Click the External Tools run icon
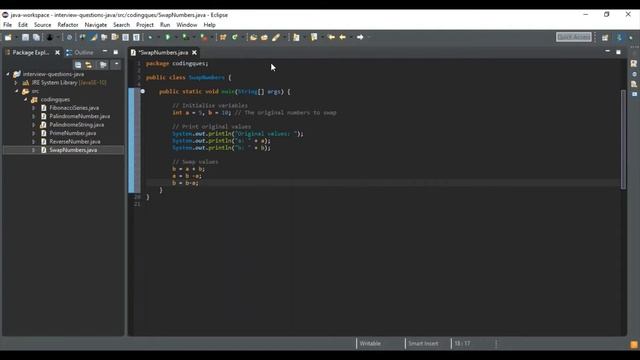The height and width of the screenshot is (360, 640). 204,37
